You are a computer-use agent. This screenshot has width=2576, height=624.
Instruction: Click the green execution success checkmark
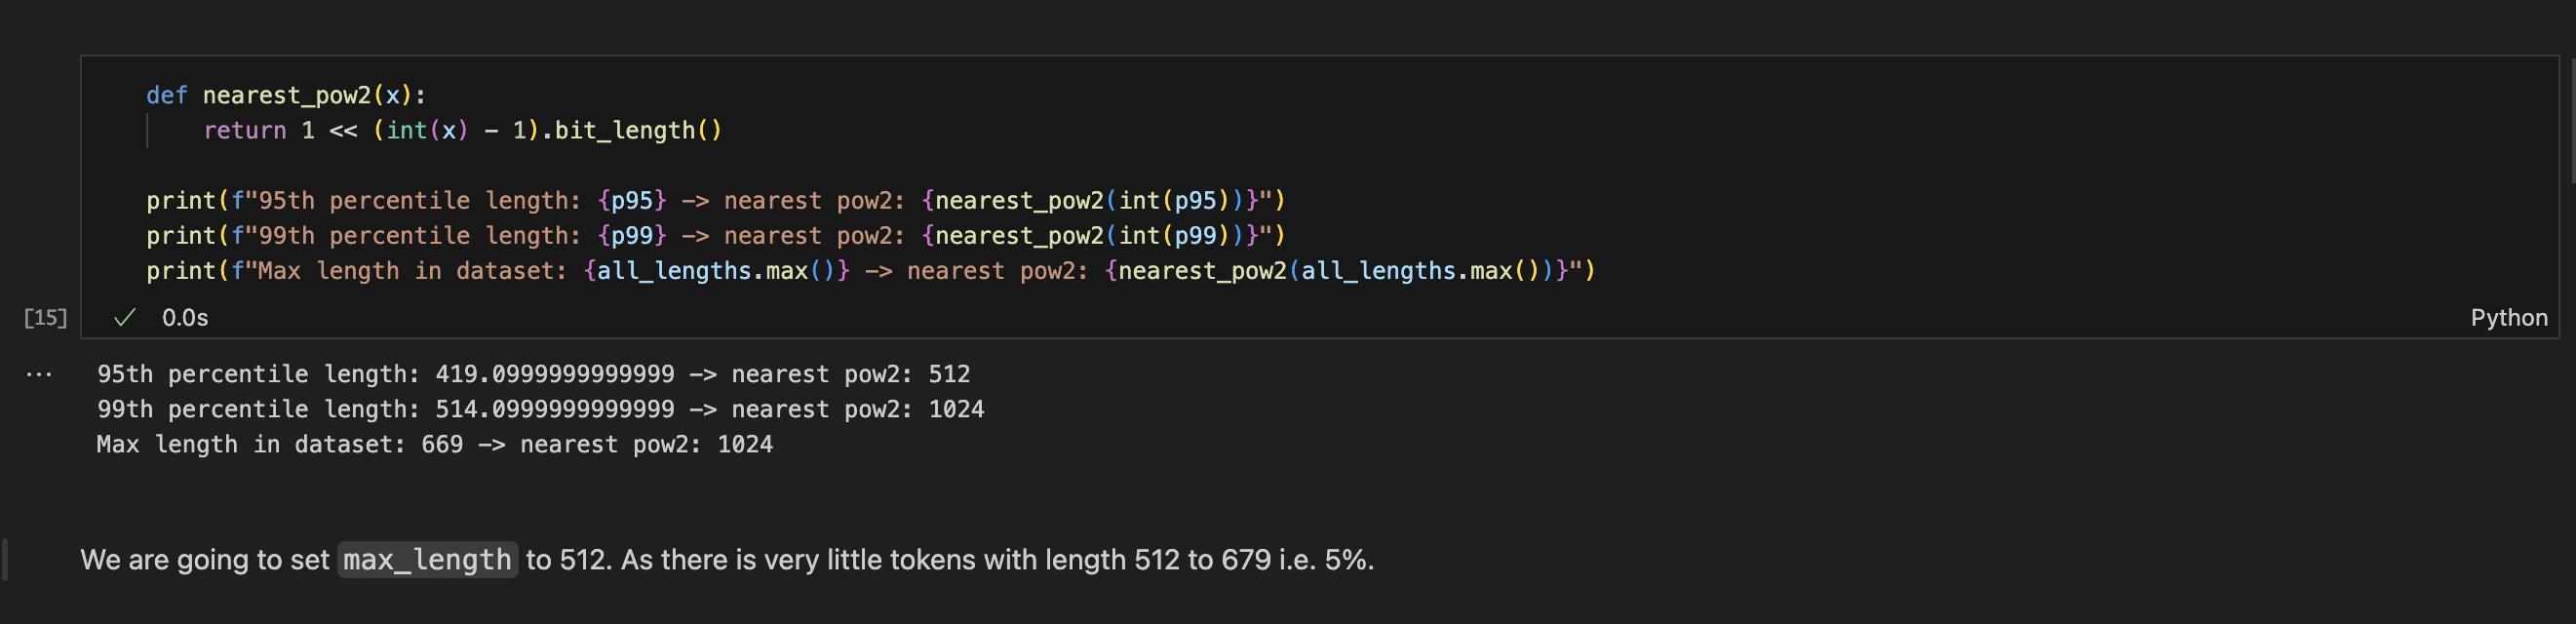125,318
